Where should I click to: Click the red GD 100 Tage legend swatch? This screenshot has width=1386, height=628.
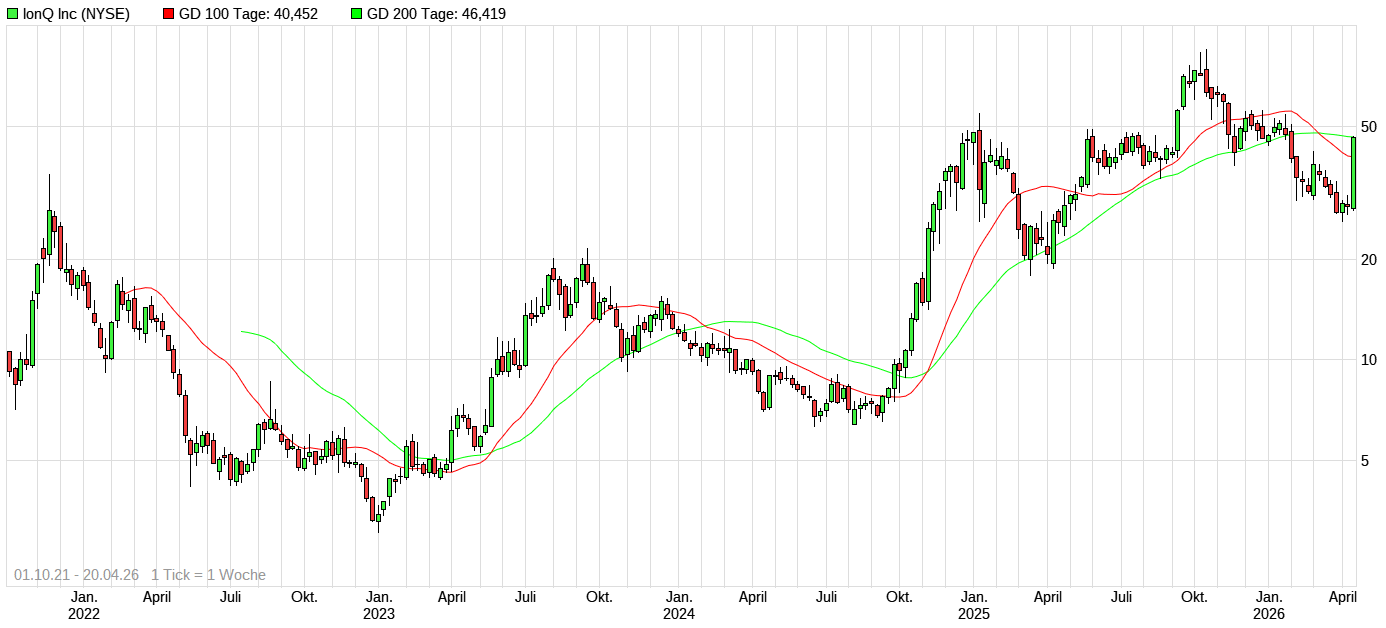tap(168, 14)
